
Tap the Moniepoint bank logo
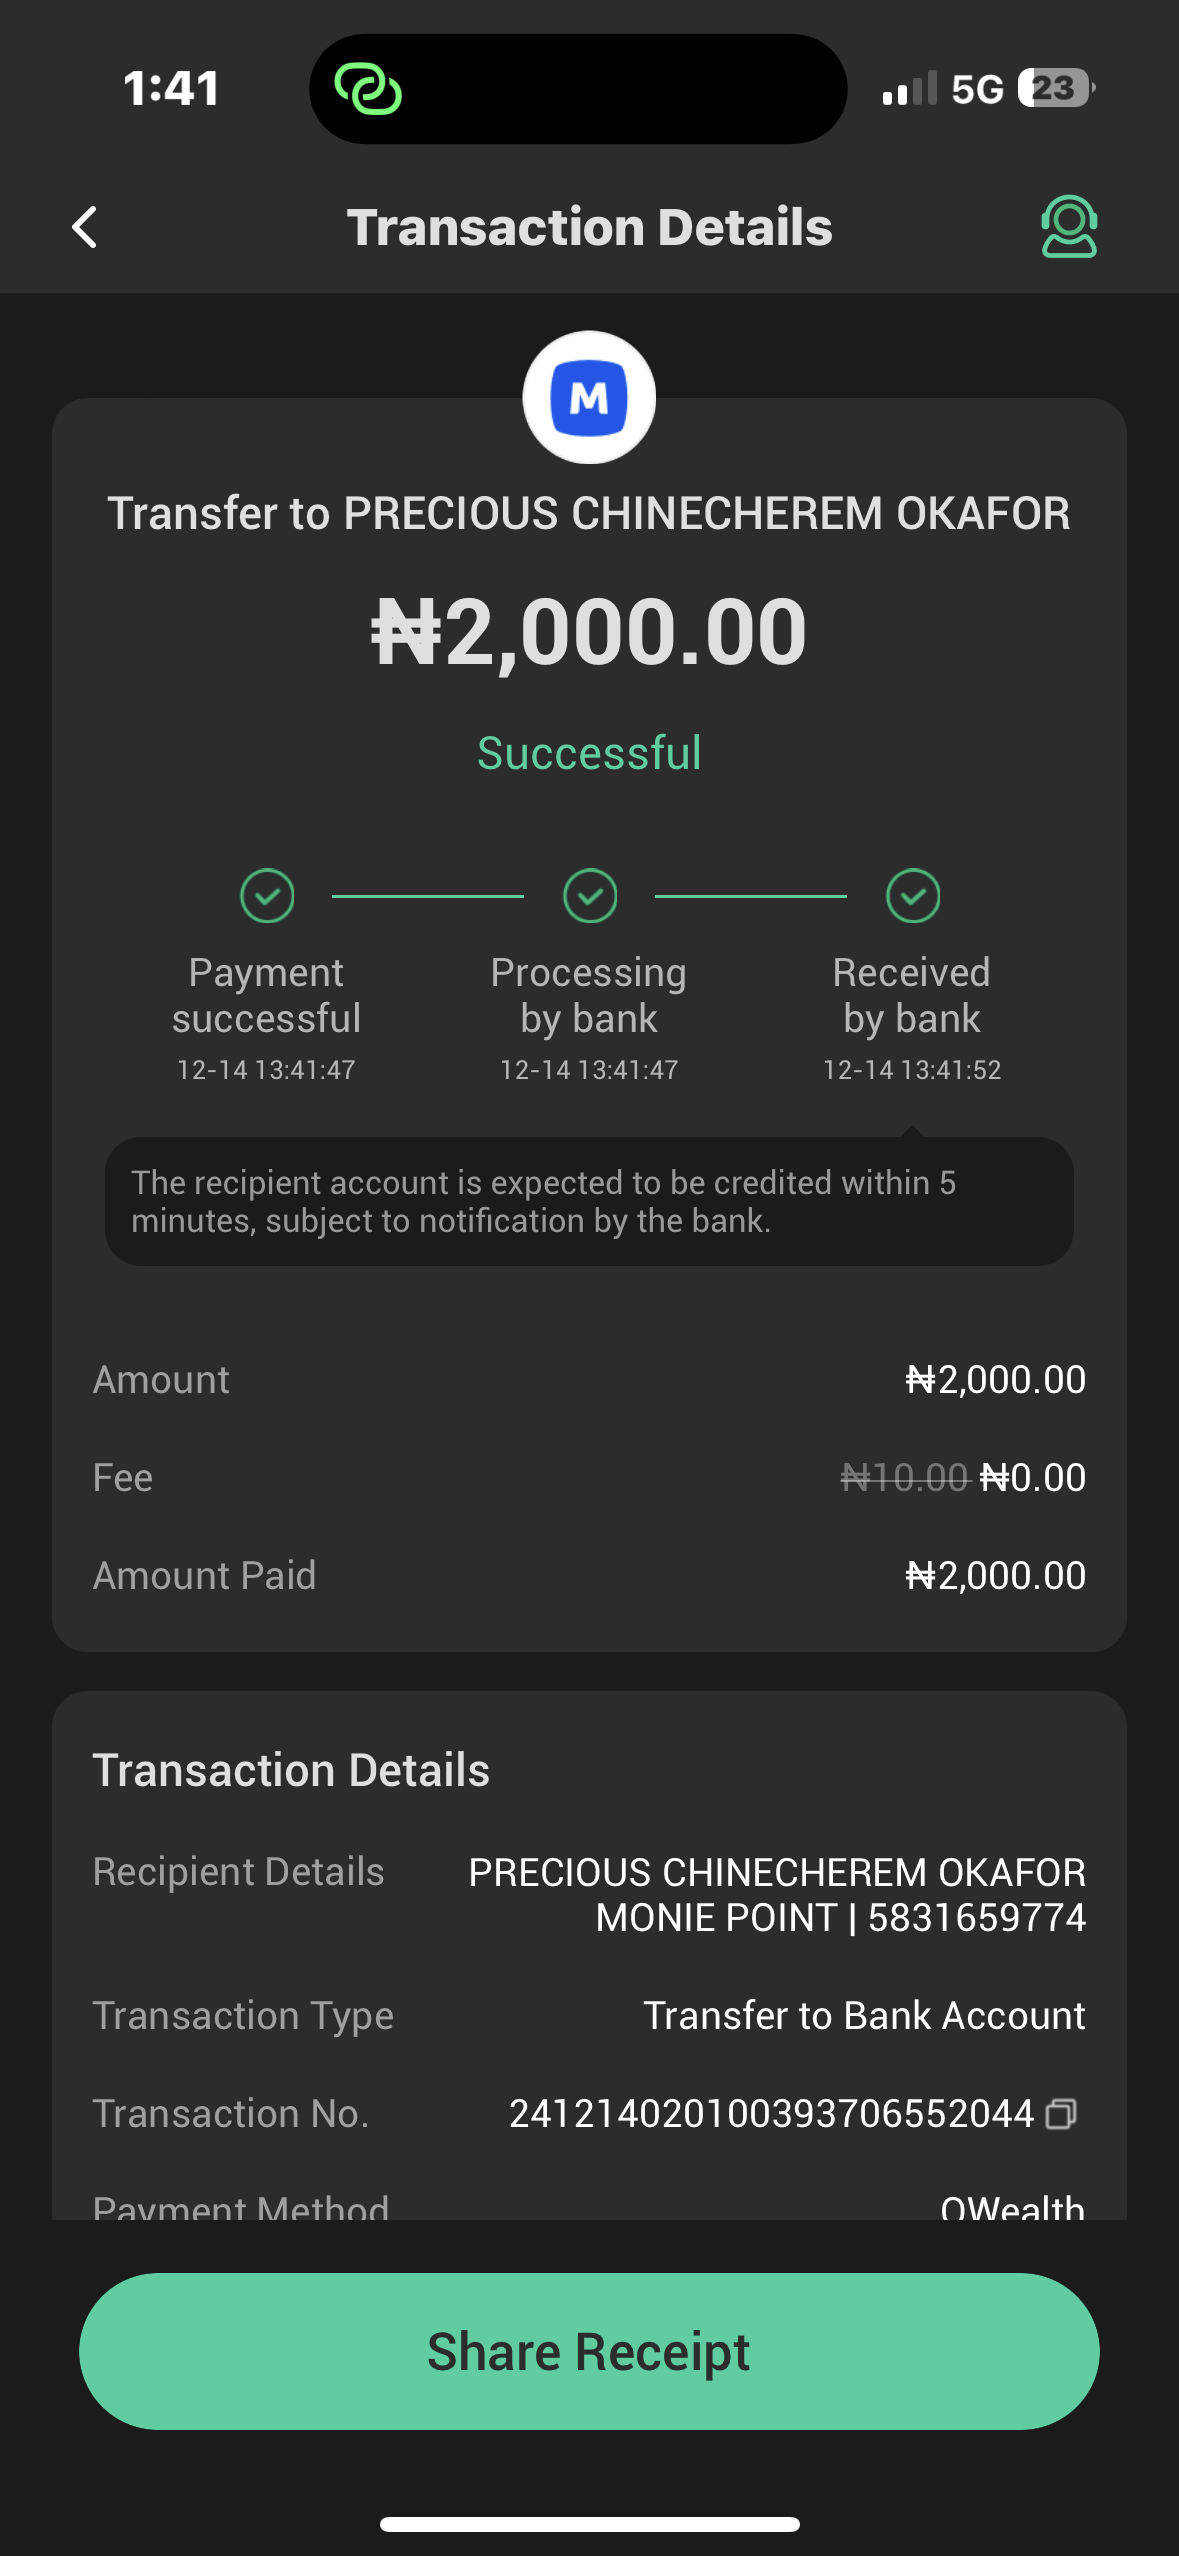(589, 398)
